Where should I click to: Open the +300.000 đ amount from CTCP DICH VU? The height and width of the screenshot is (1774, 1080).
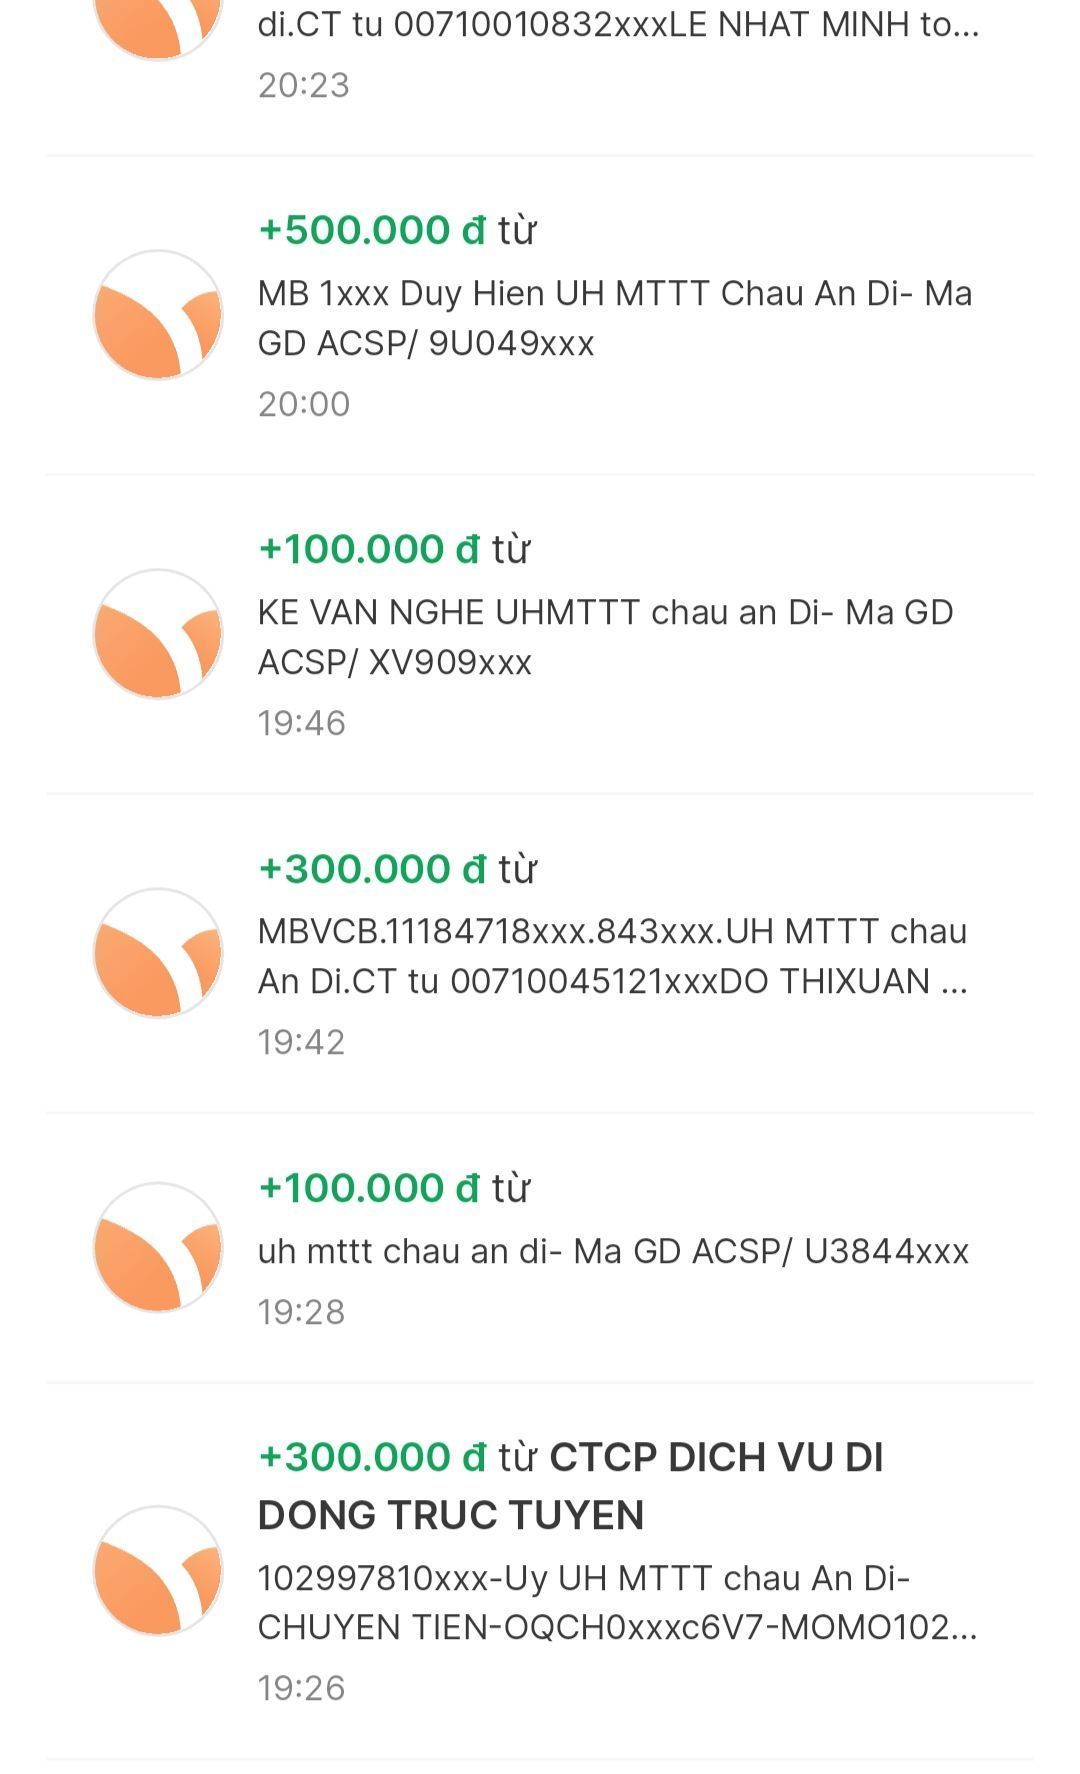click(372, 1457)
